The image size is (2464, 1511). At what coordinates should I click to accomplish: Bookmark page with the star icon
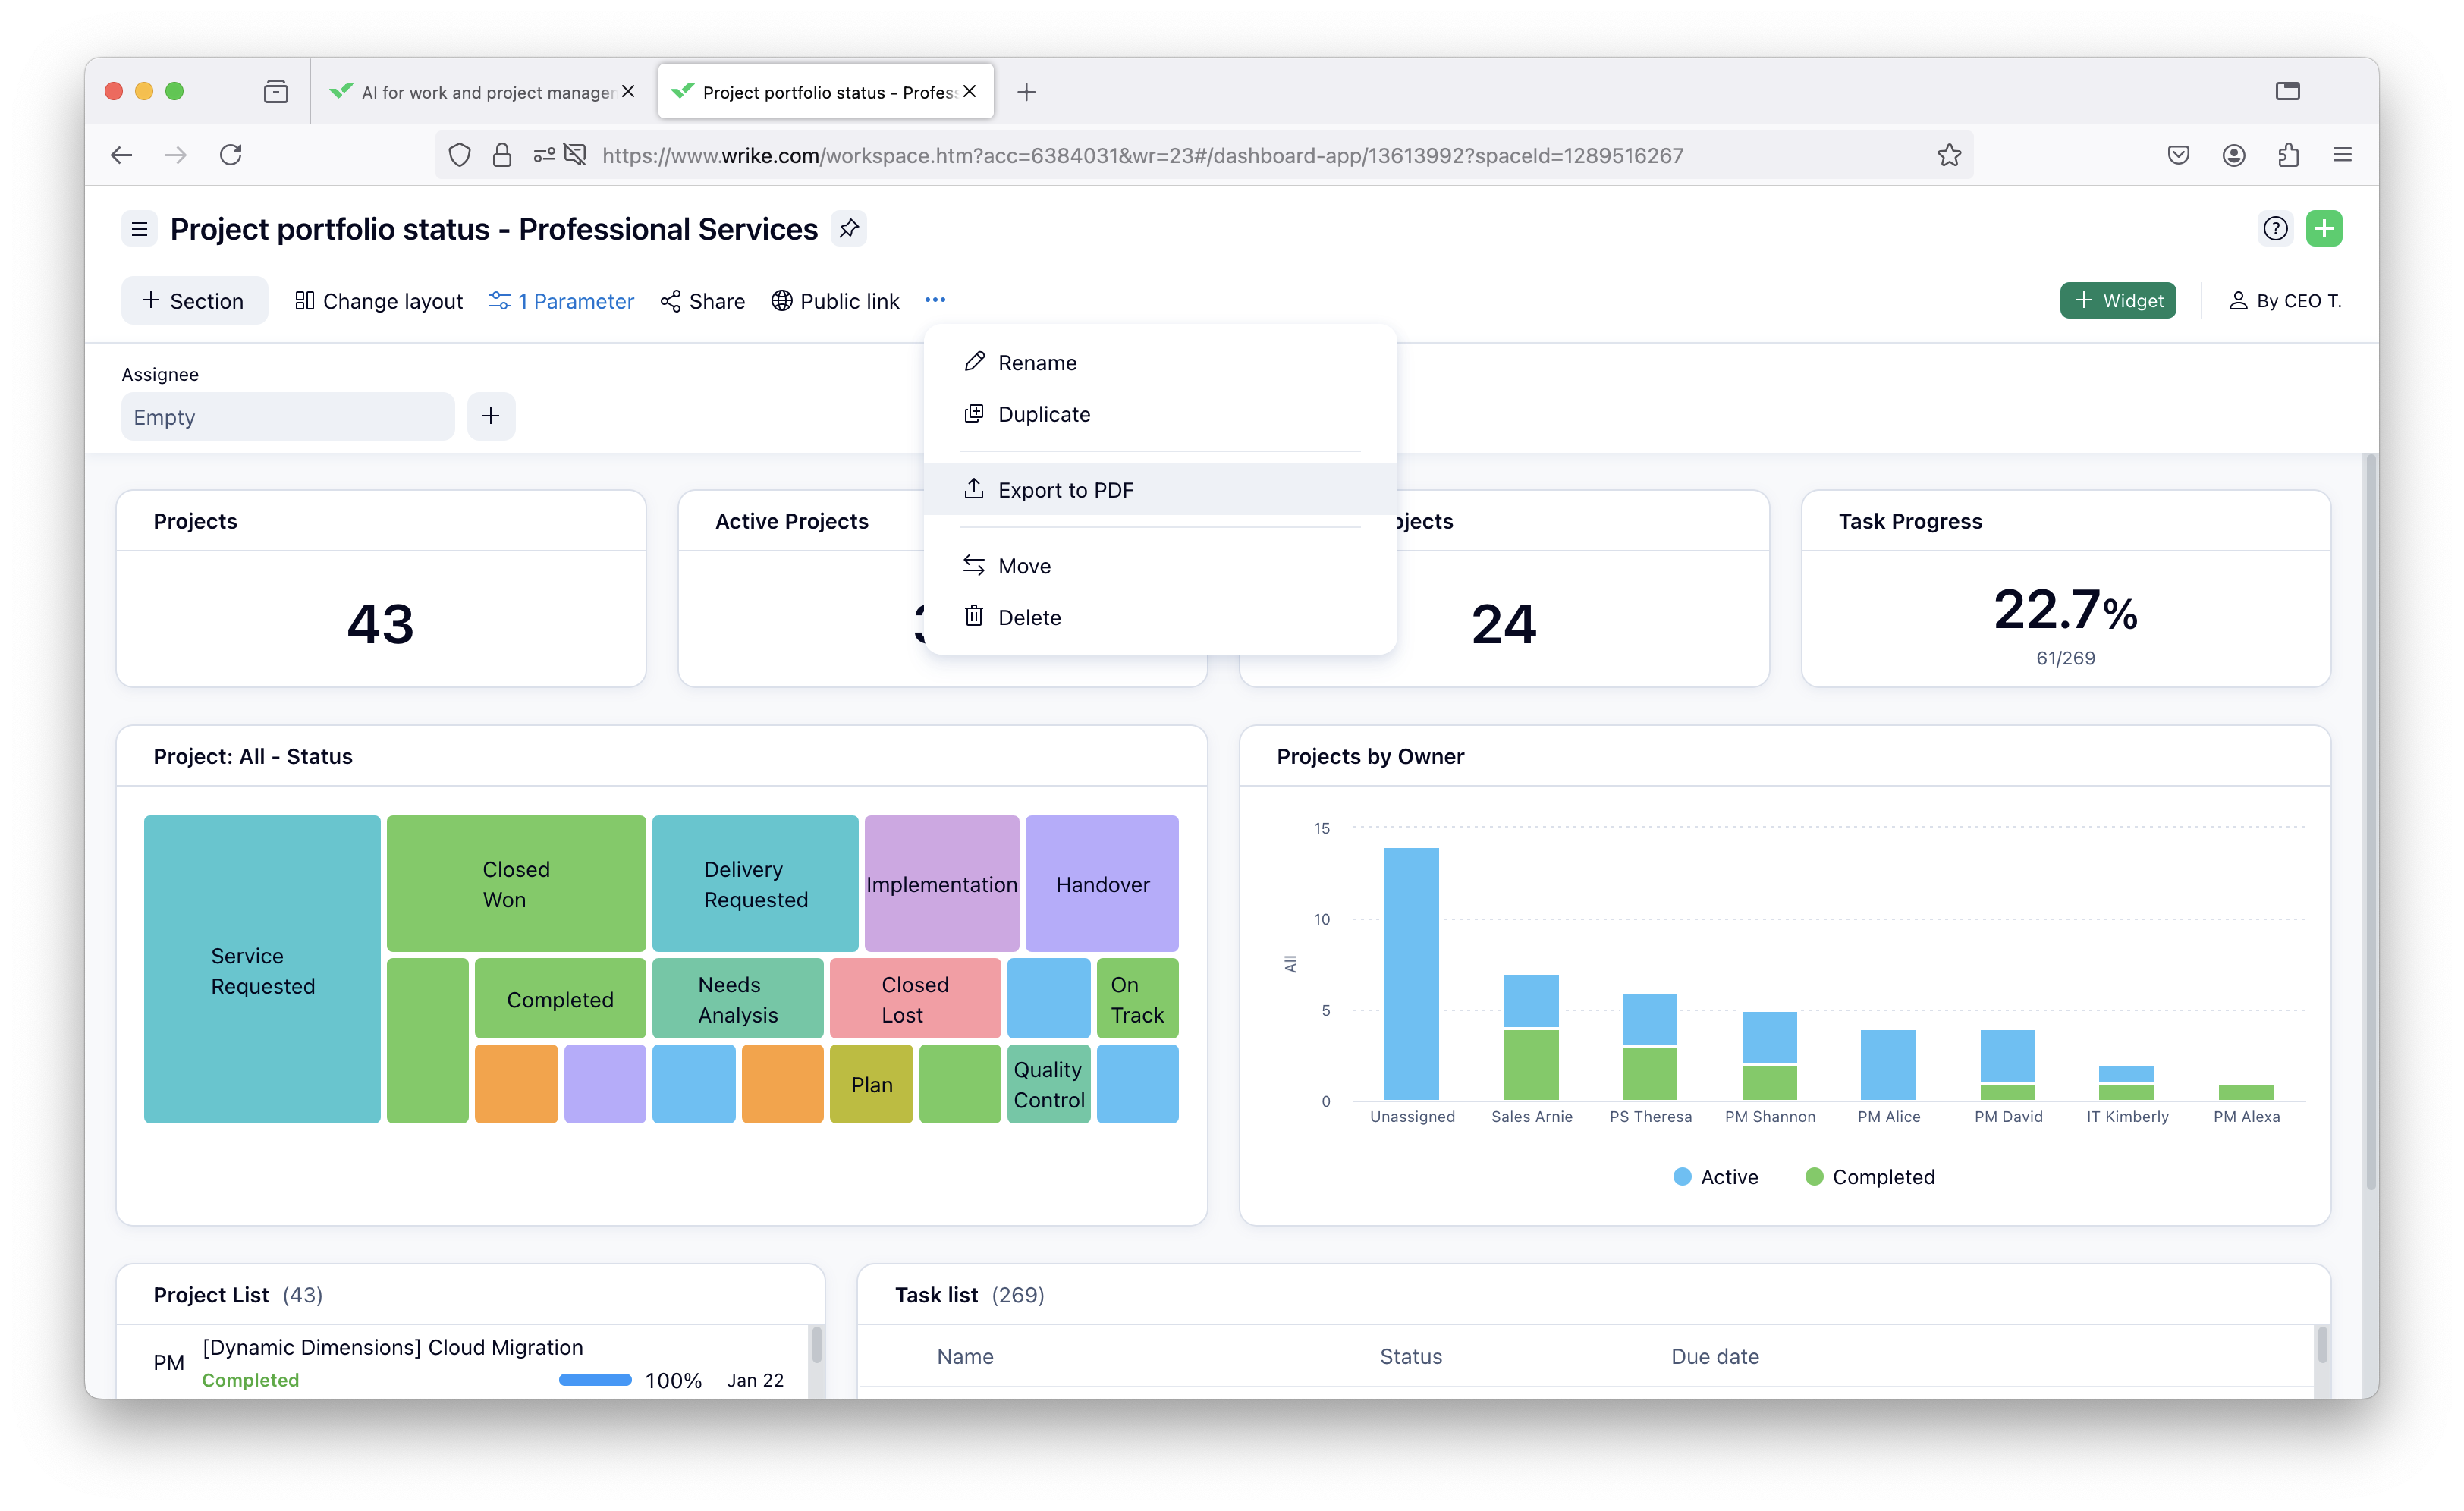[x=1949, y=155]
